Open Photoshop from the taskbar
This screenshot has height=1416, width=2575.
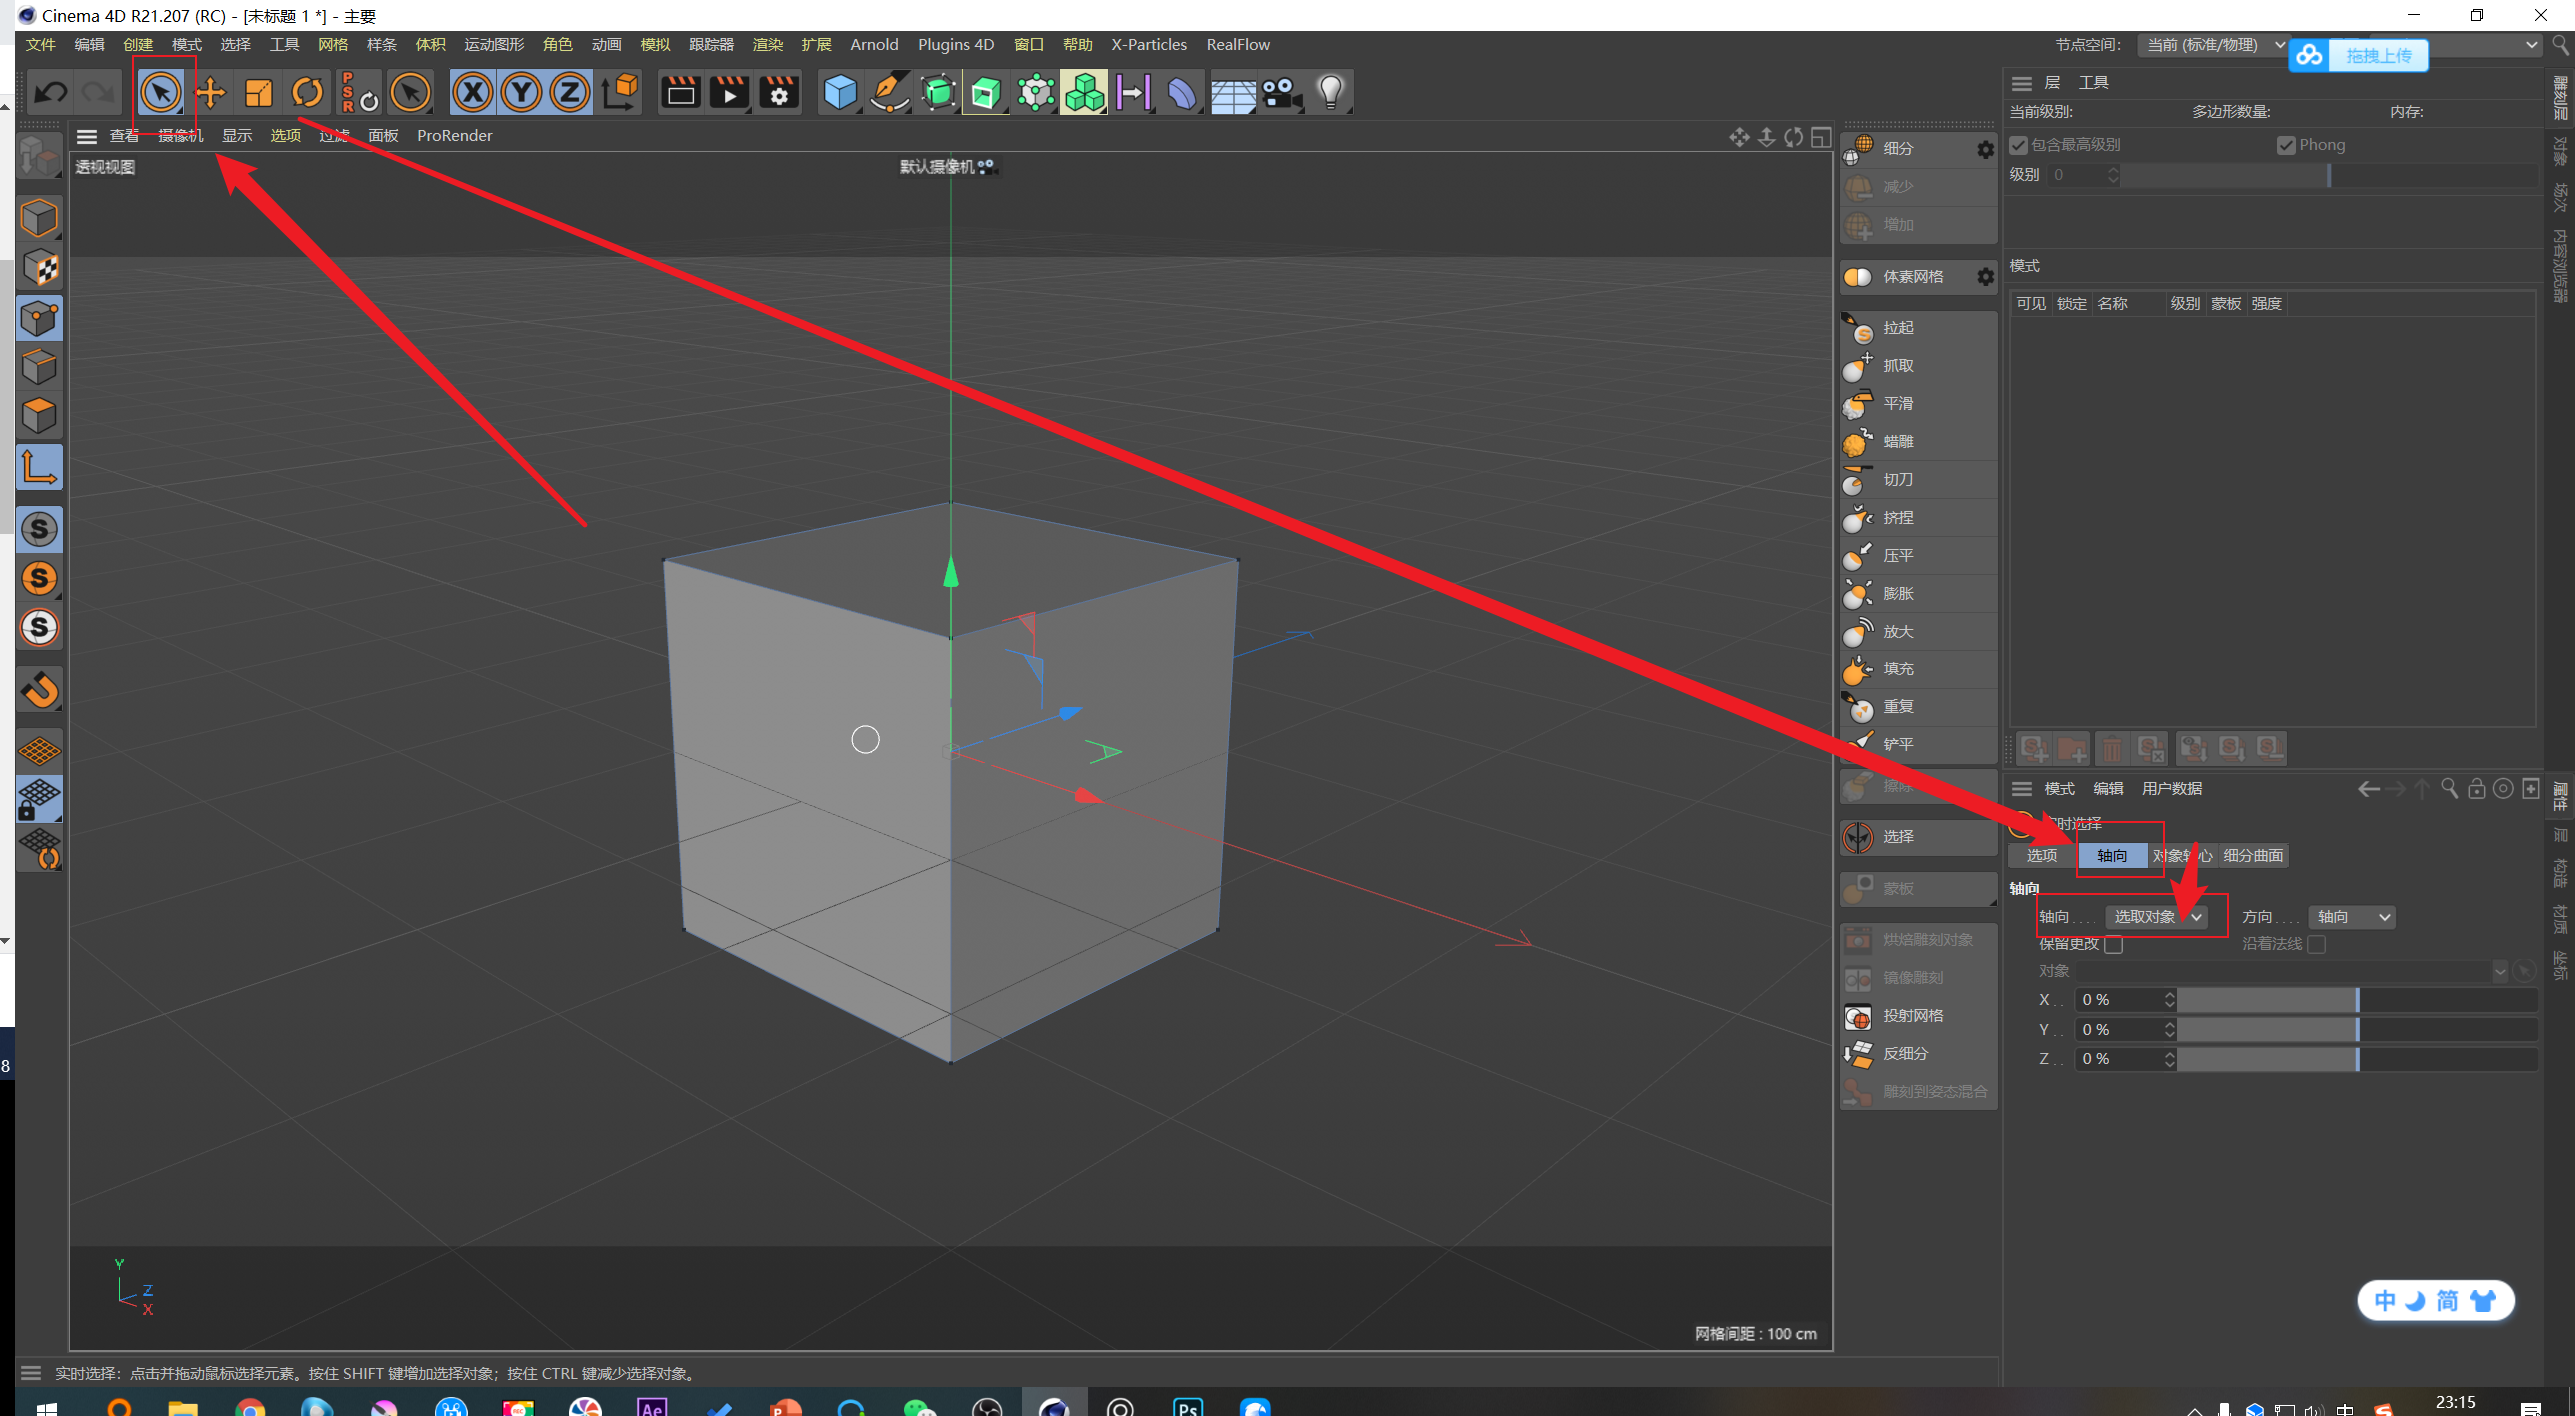click(1188, 1405)
